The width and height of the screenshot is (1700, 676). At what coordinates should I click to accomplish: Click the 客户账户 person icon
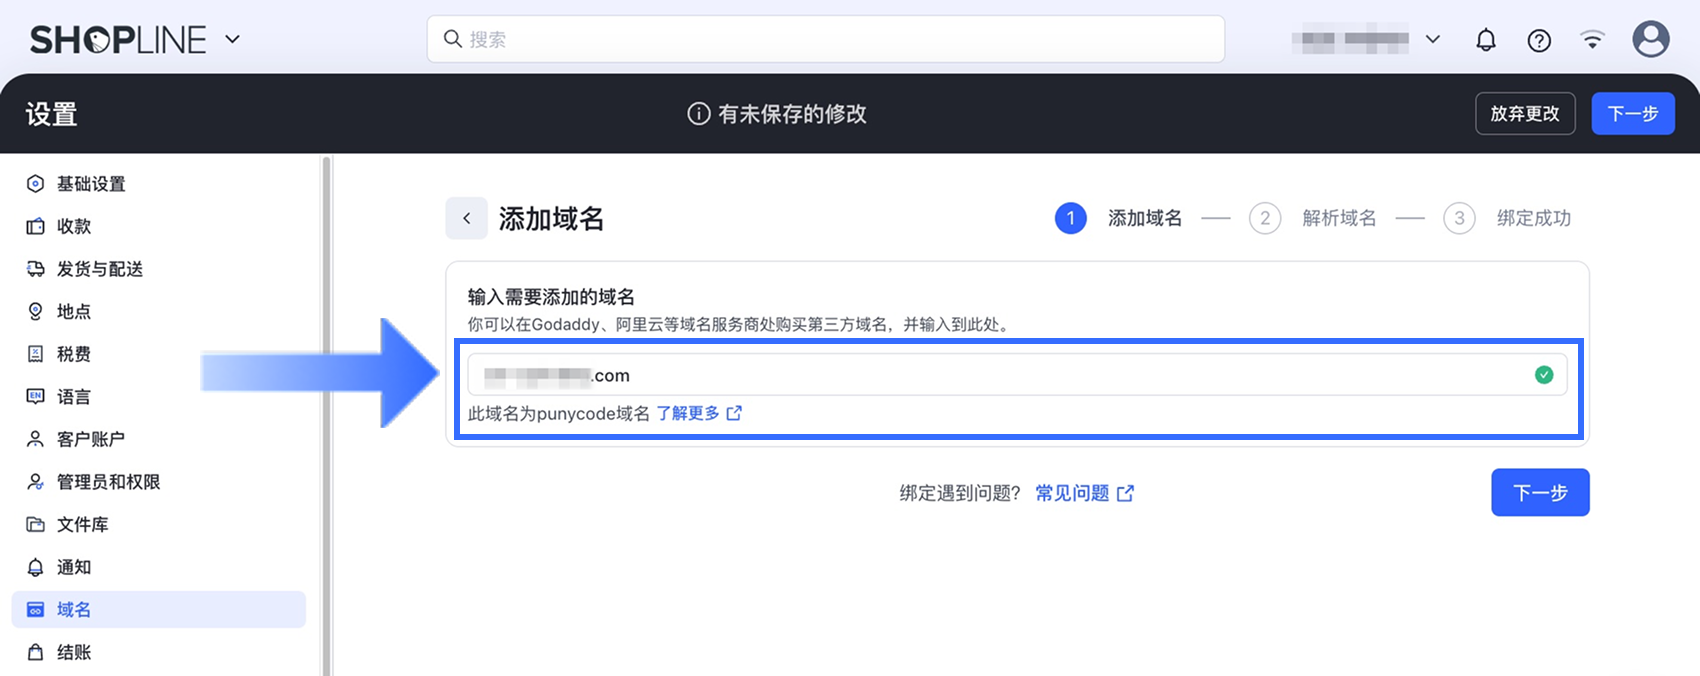(x=36, y=439)
